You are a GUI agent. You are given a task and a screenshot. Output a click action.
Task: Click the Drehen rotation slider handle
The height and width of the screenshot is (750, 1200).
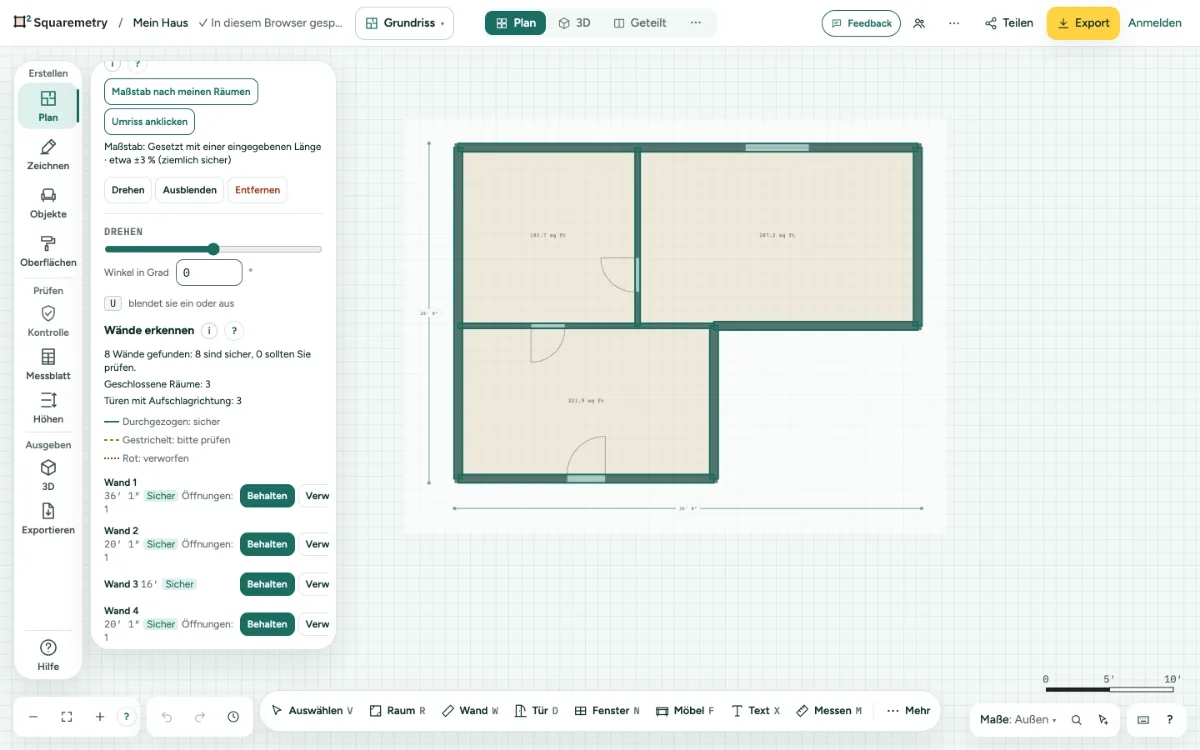point(213,249)
